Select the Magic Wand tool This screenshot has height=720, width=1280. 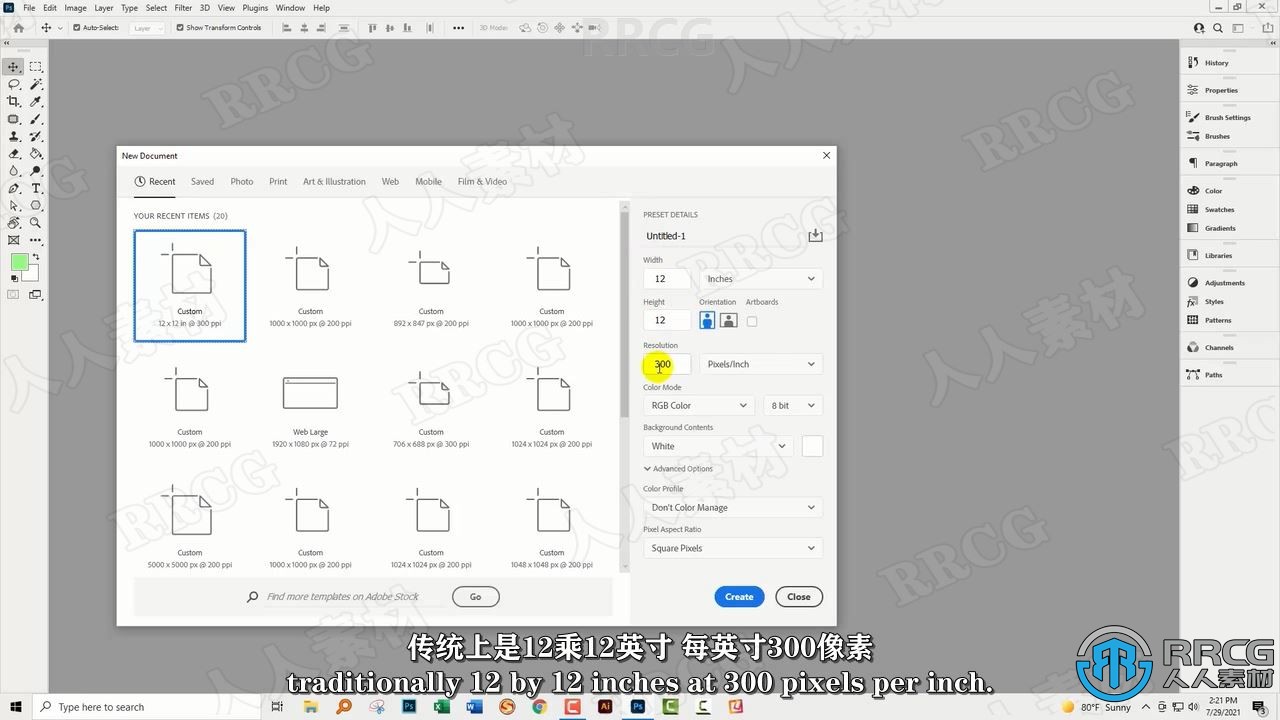36,84
